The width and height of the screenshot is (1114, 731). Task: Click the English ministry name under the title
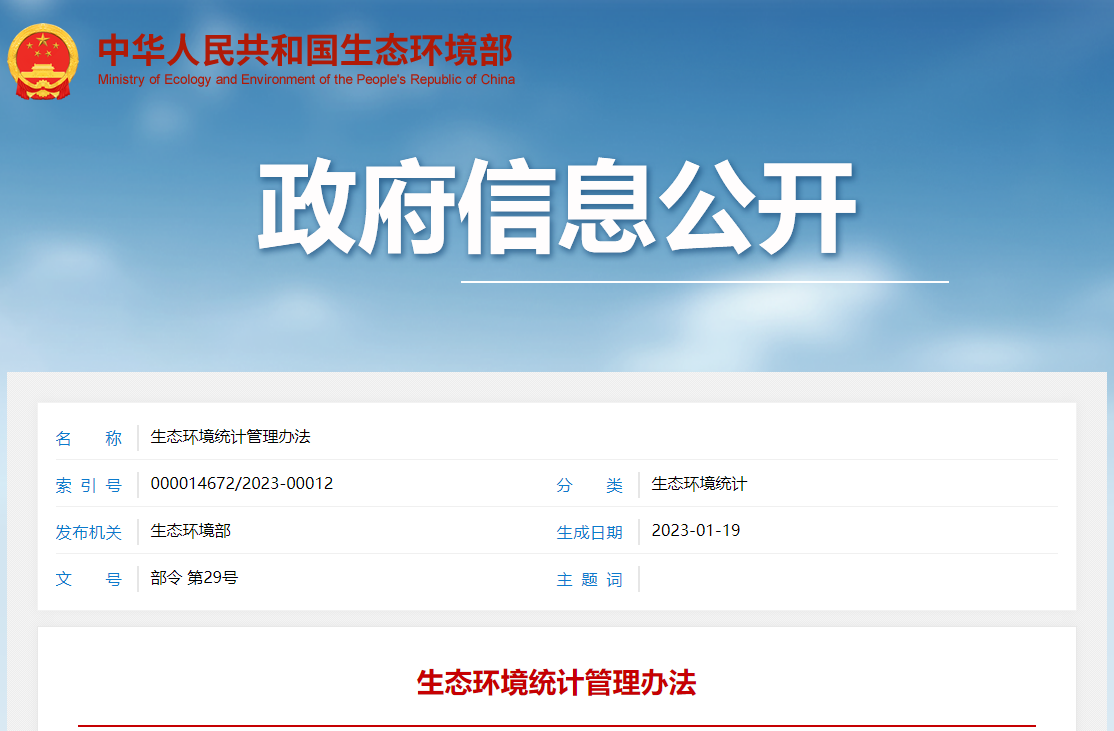pos(306,80)
